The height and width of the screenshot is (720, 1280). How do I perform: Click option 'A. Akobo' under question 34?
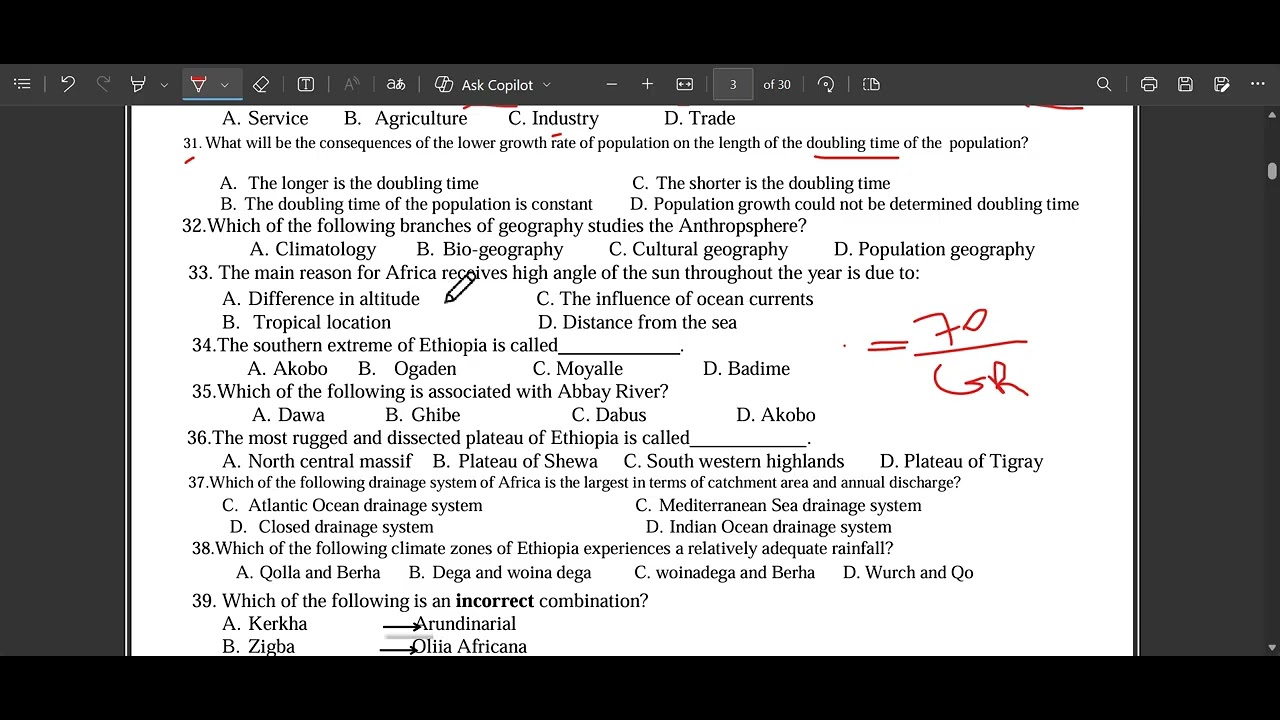click(287, 369)
